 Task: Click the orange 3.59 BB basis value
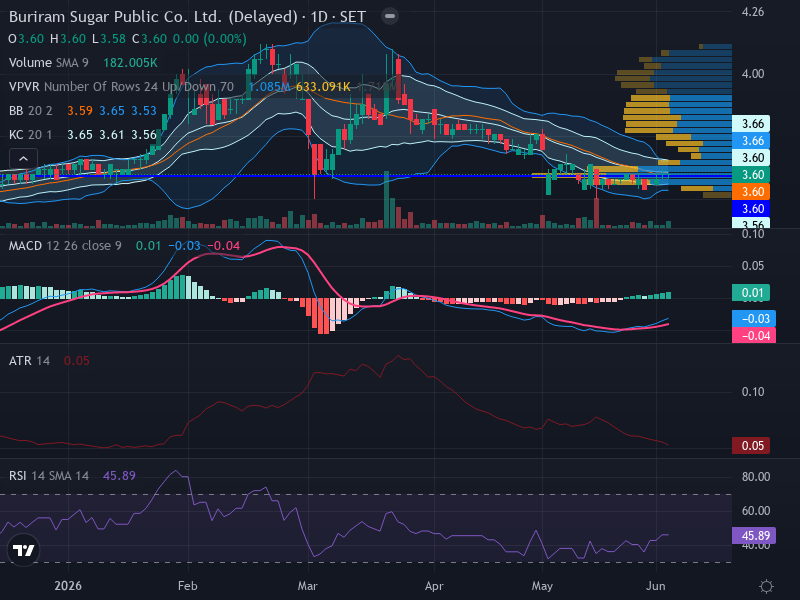(x=80, y=111)
